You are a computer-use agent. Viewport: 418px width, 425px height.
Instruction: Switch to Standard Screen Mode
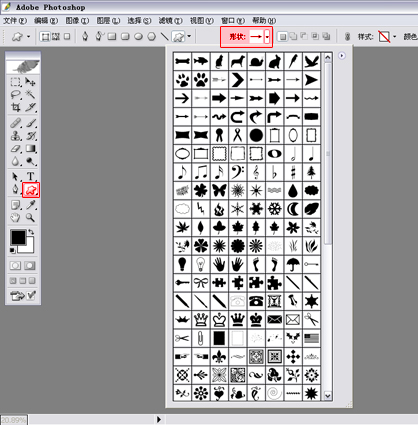[13, 281]
